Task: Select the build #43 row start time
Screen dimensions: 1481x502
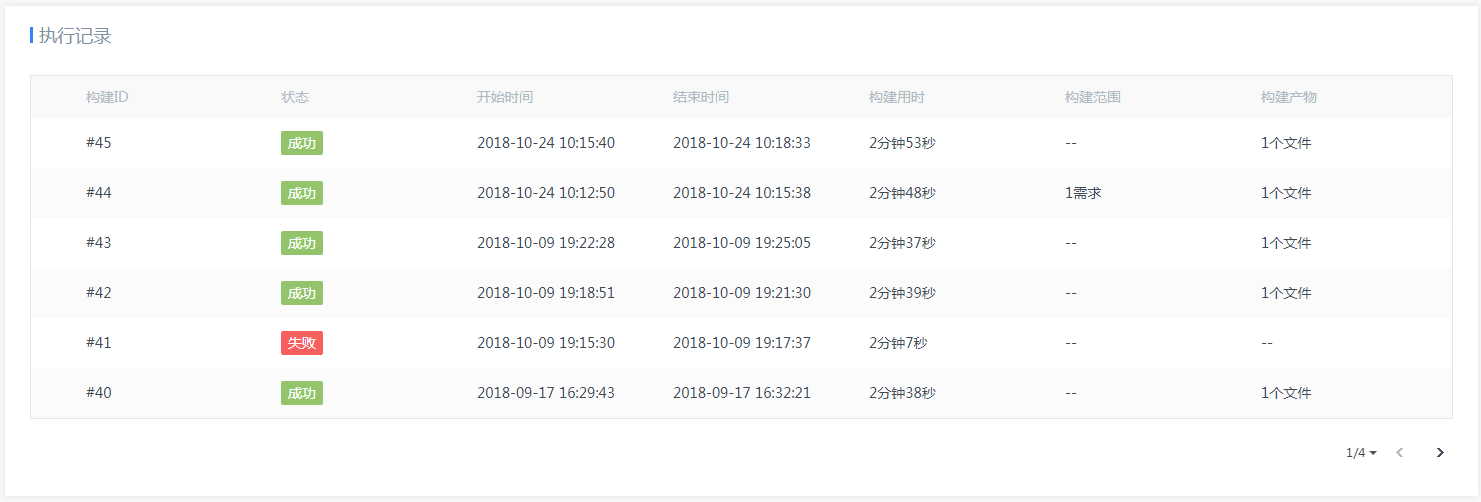Action: pos(546,243)
